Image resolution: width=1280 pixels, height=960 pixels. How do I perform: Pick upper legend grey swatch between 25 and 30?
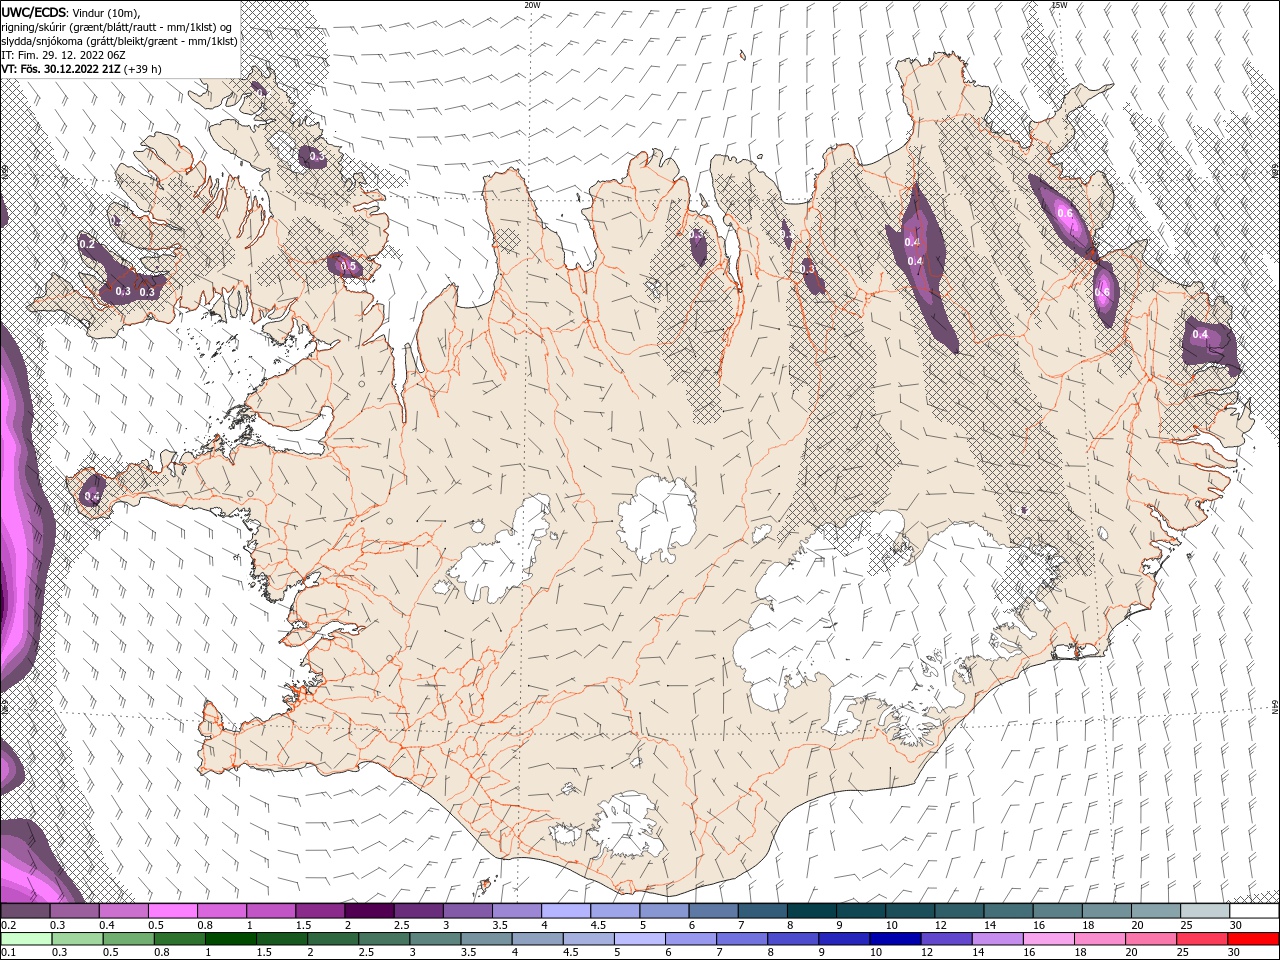pos(1205,911)
